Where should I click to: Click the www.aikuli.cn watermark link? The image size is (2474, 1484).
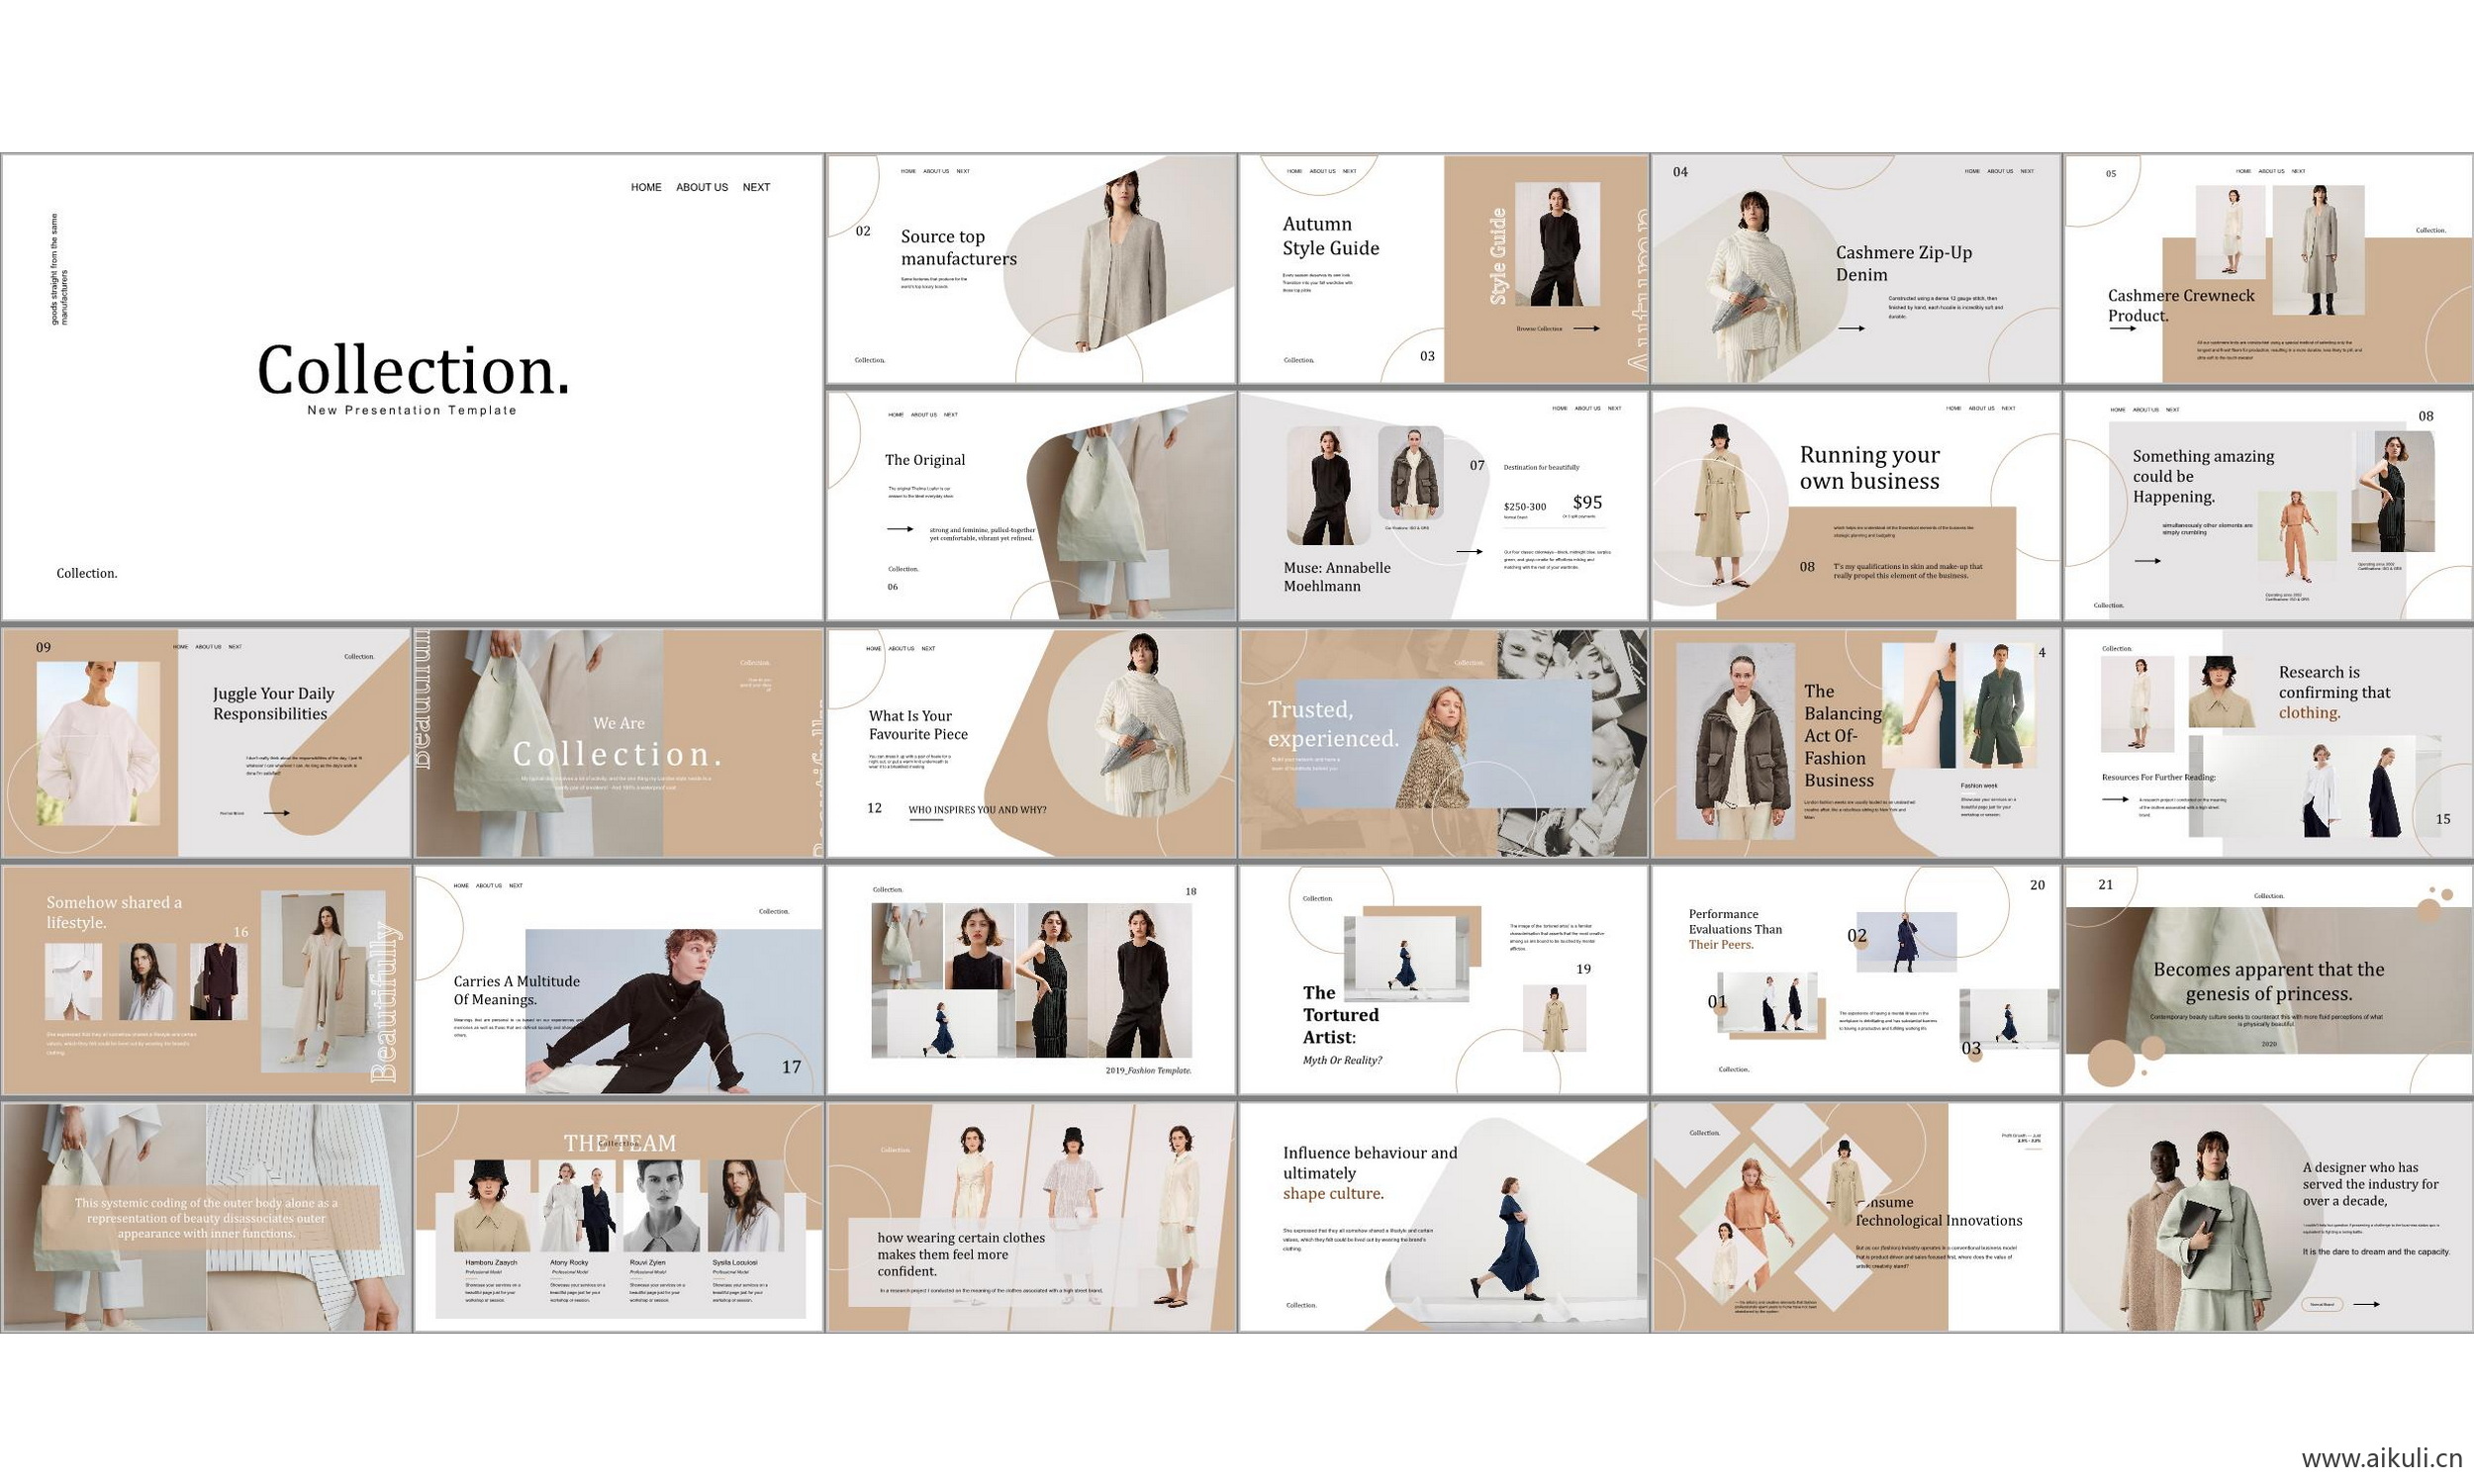2381,1458
